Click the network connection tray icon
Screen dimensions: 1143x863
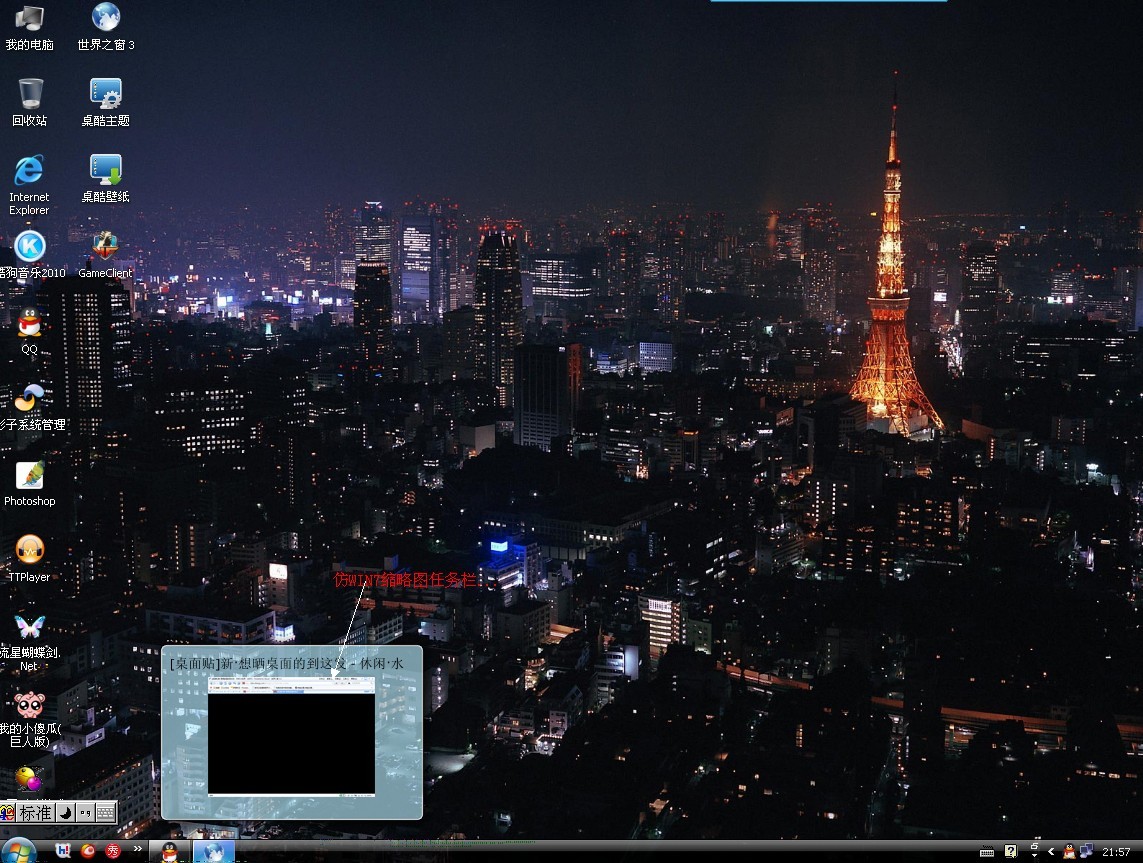pos(1086,851)
